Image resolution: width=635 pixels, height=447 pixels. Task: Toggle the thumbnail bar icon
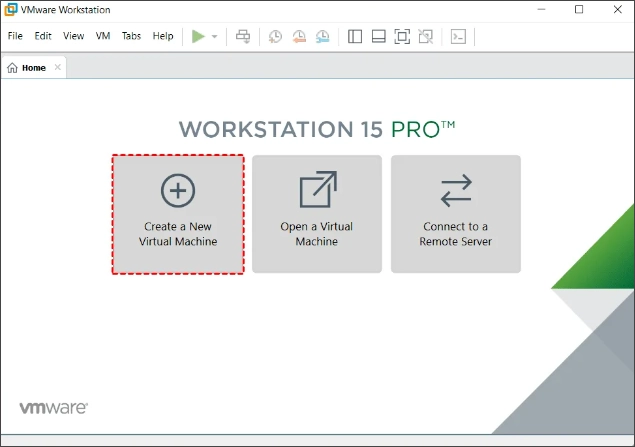[378, 36]
